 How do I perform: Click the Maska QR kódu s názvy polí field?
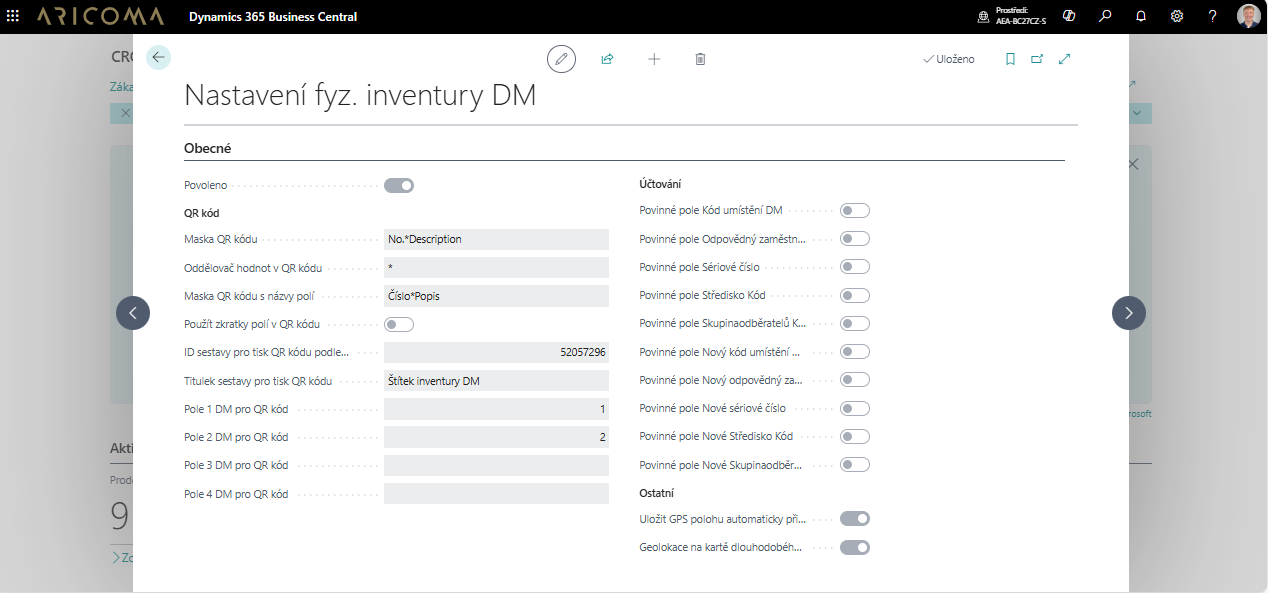click(x=496, y=296)
